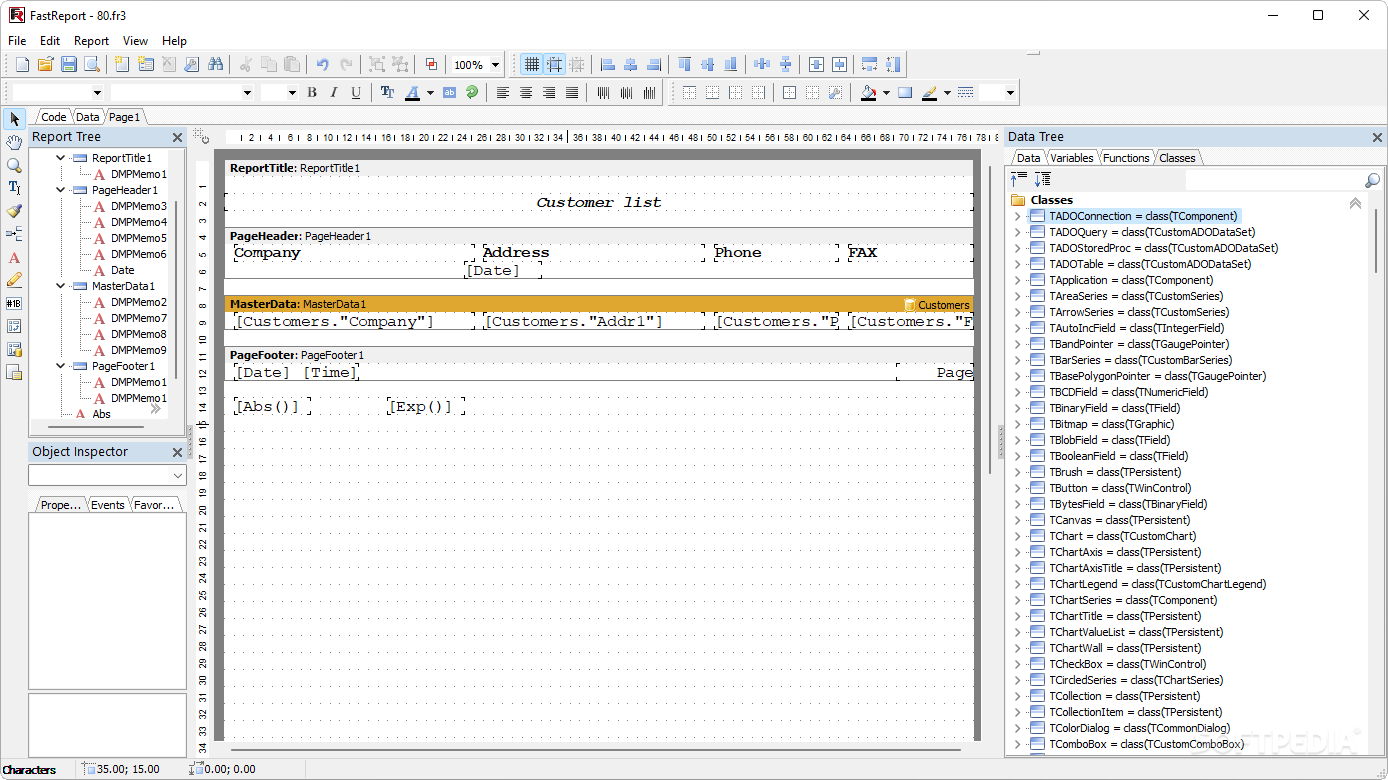
Task: Select the Phone header memo
Action: [x=776, y=253]
